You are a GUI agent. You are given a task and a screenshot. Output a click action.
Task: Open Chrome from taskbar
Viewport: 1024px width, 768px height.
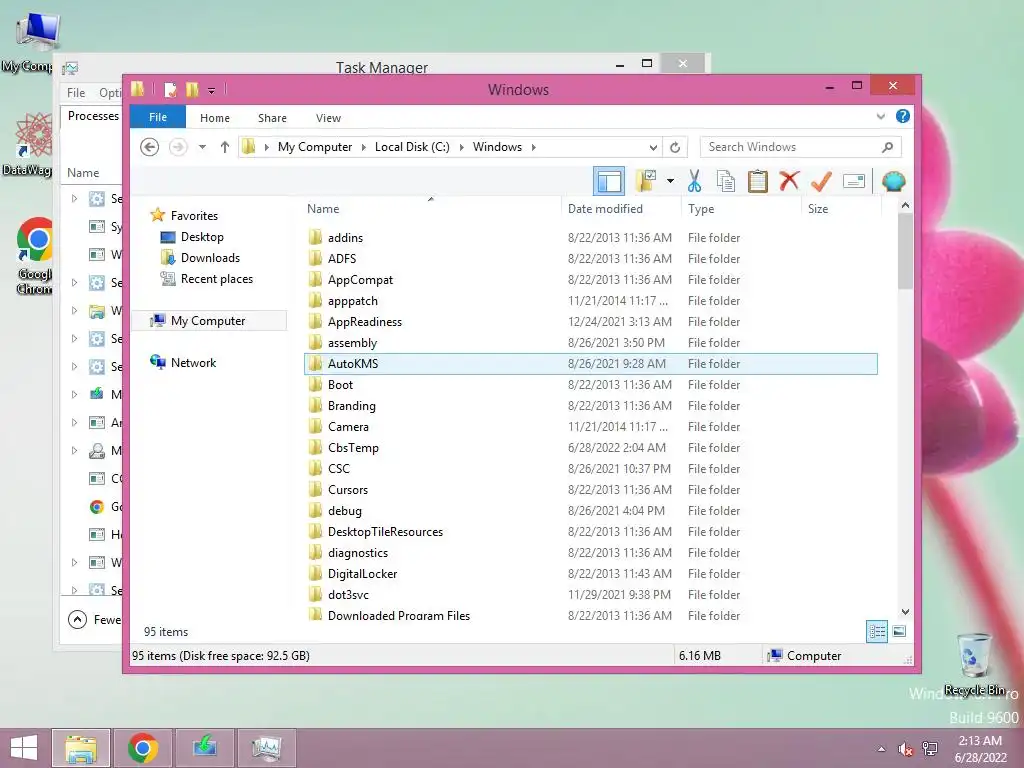coord(143,748)
